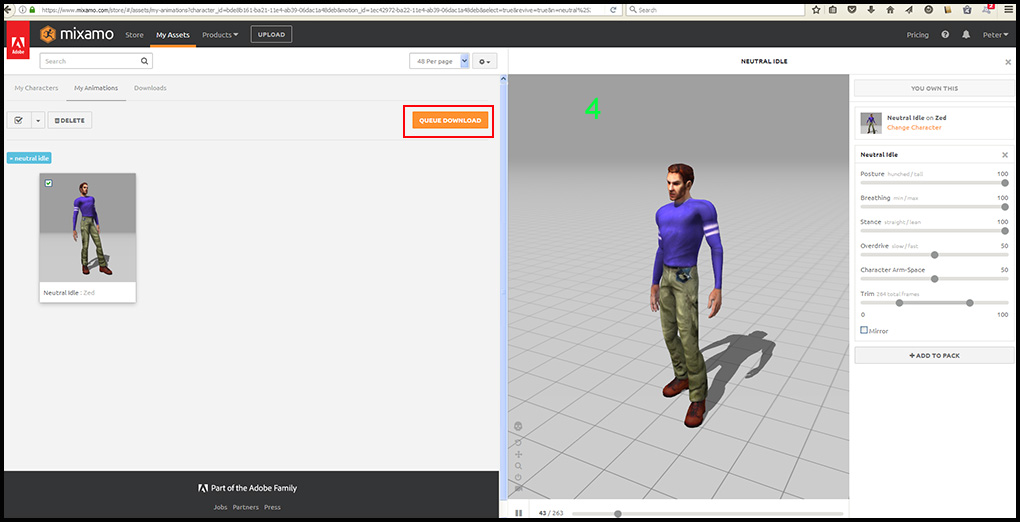Click the reset power icon in viewer

point(518,477)
